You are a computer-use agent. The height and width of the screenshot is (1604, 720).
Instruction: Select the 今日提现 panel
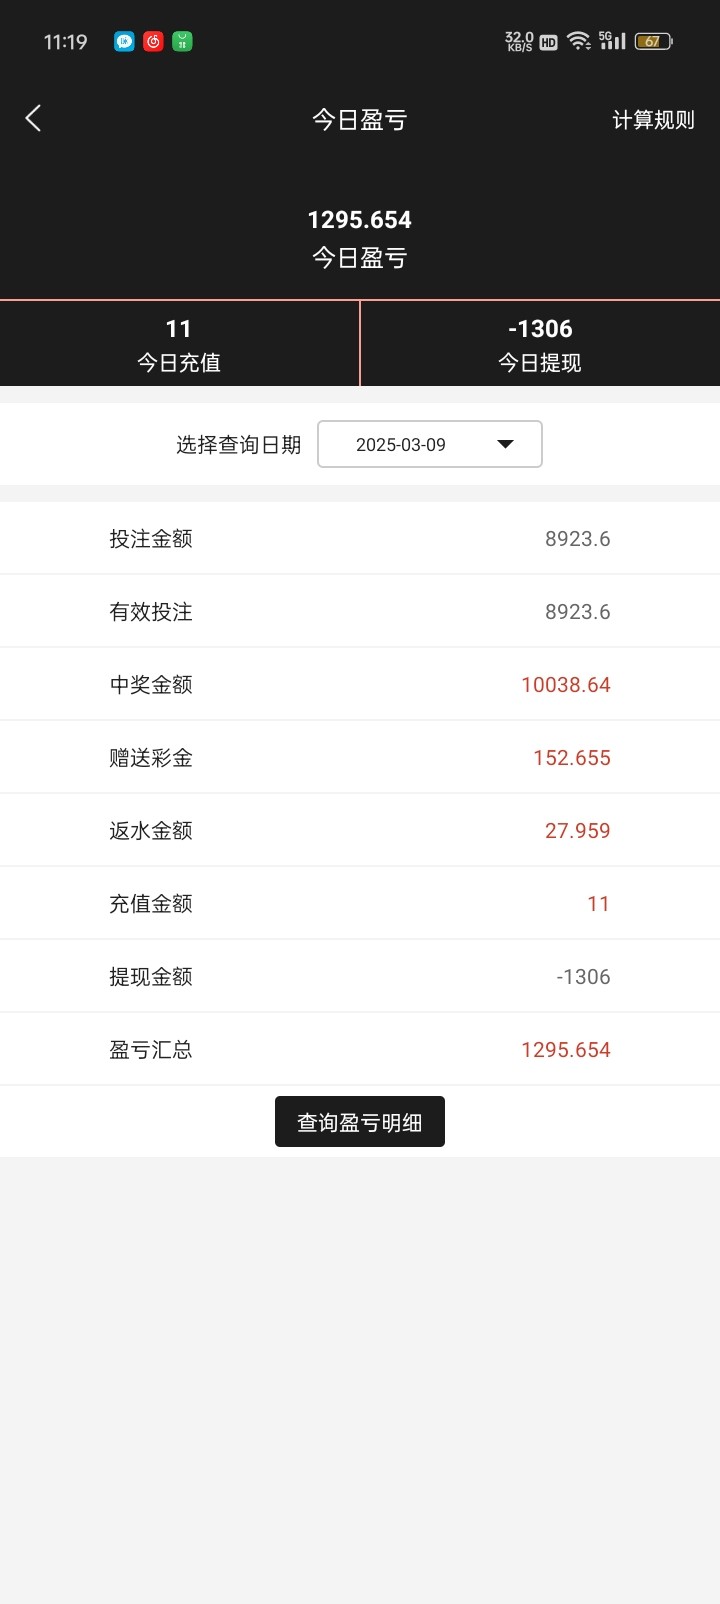point(540,344)
